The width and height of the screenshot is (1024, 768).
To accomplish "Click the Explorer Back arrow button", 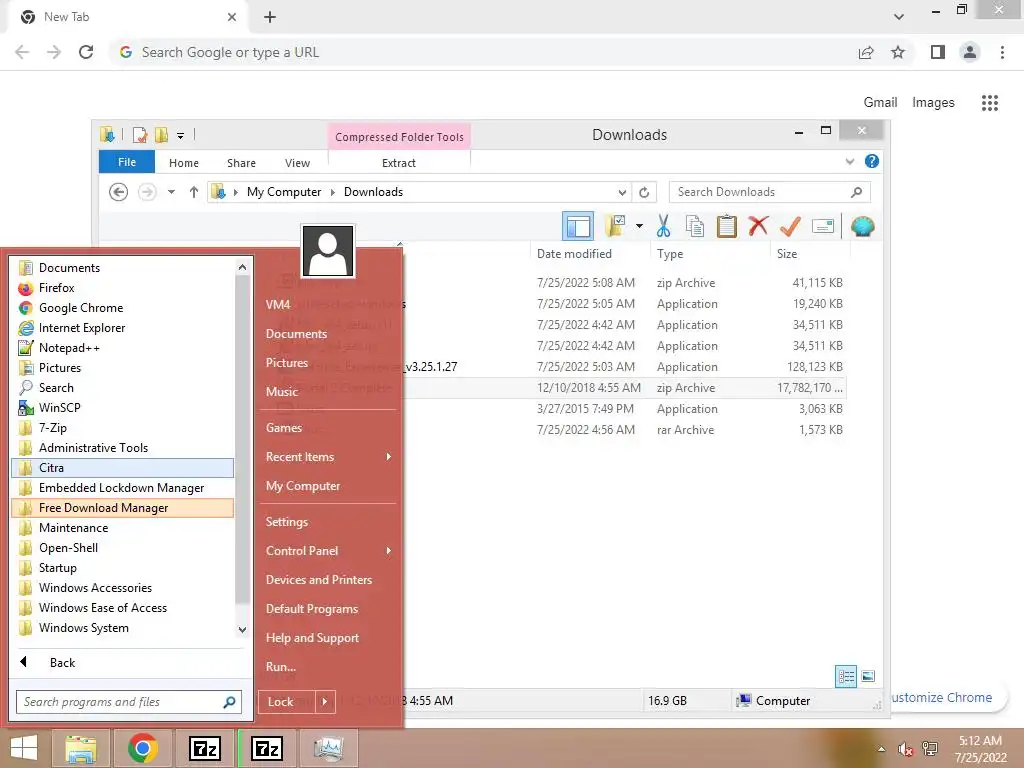I will [118, 192].
